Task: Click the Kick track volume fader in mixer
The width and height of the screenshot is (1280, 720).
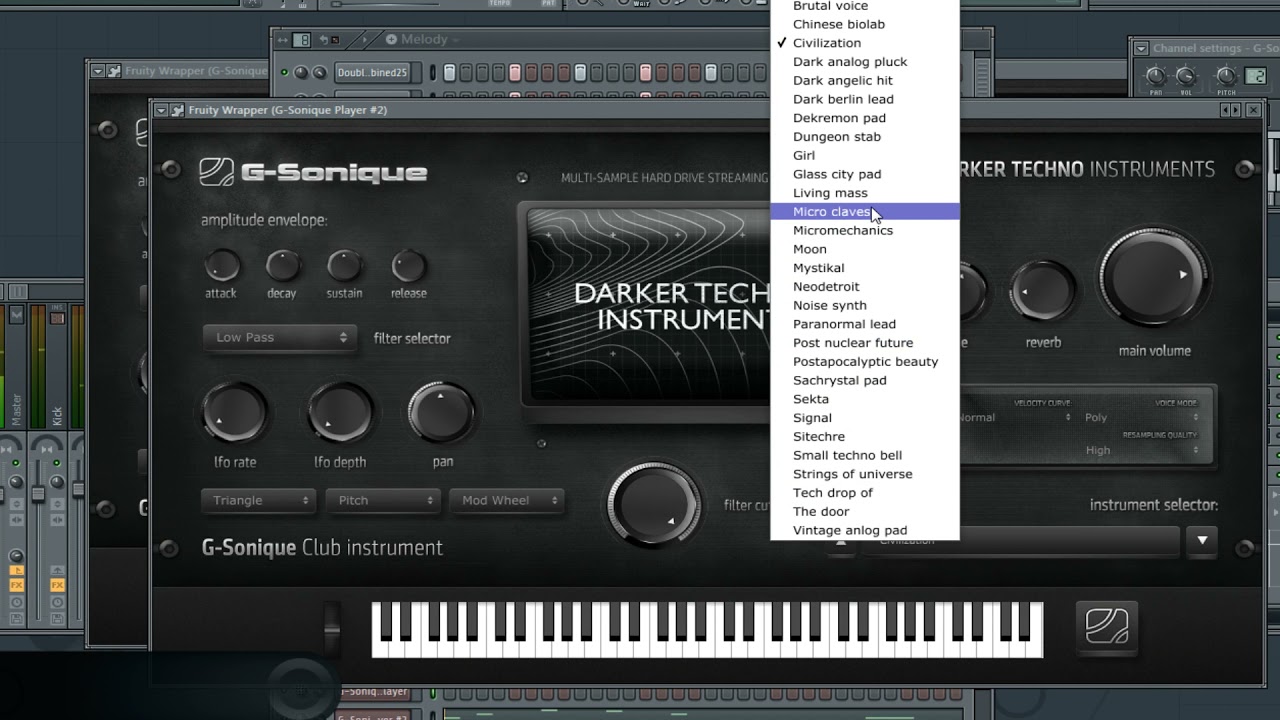Action: [x=38, y=493]
